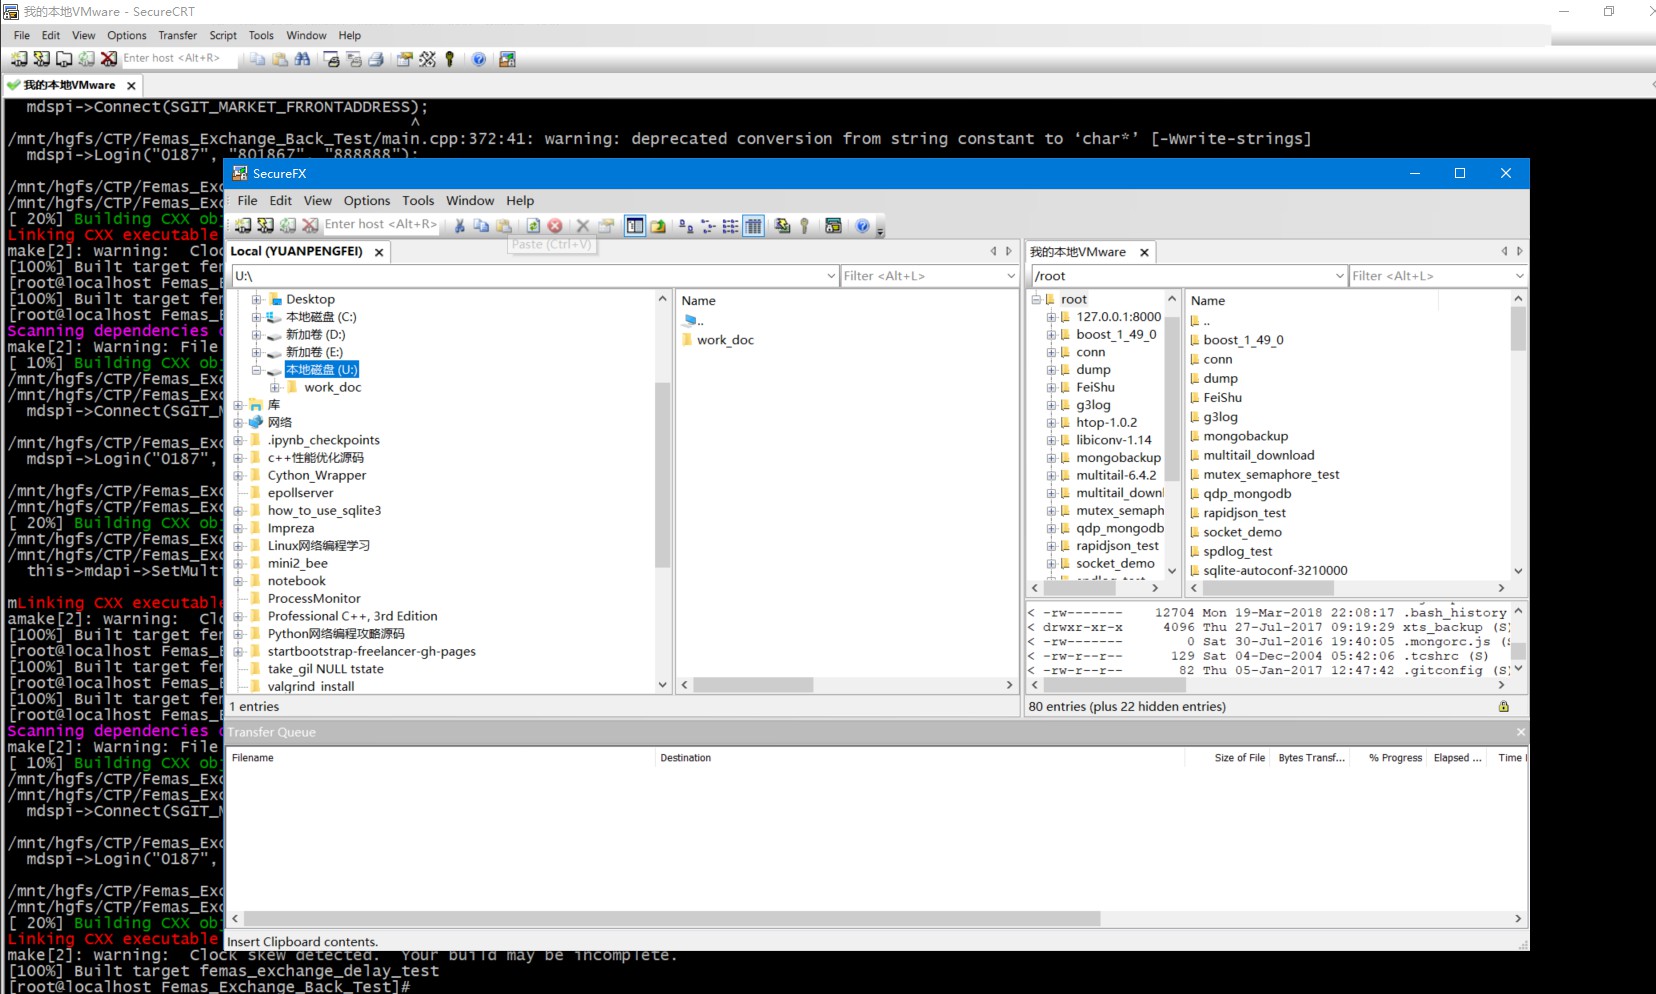This screenshot has width=1656, height=994.
Task: Select the 我的本地VMware tab in SecureCRT
Action: point(69,85)
